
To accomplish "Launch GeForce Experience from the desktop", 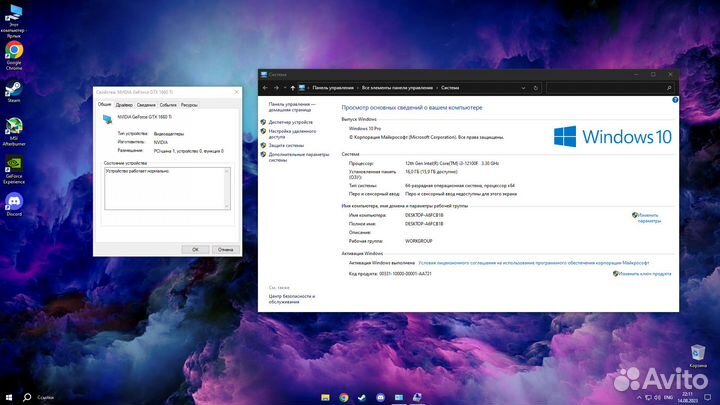I will click(14, 170).
